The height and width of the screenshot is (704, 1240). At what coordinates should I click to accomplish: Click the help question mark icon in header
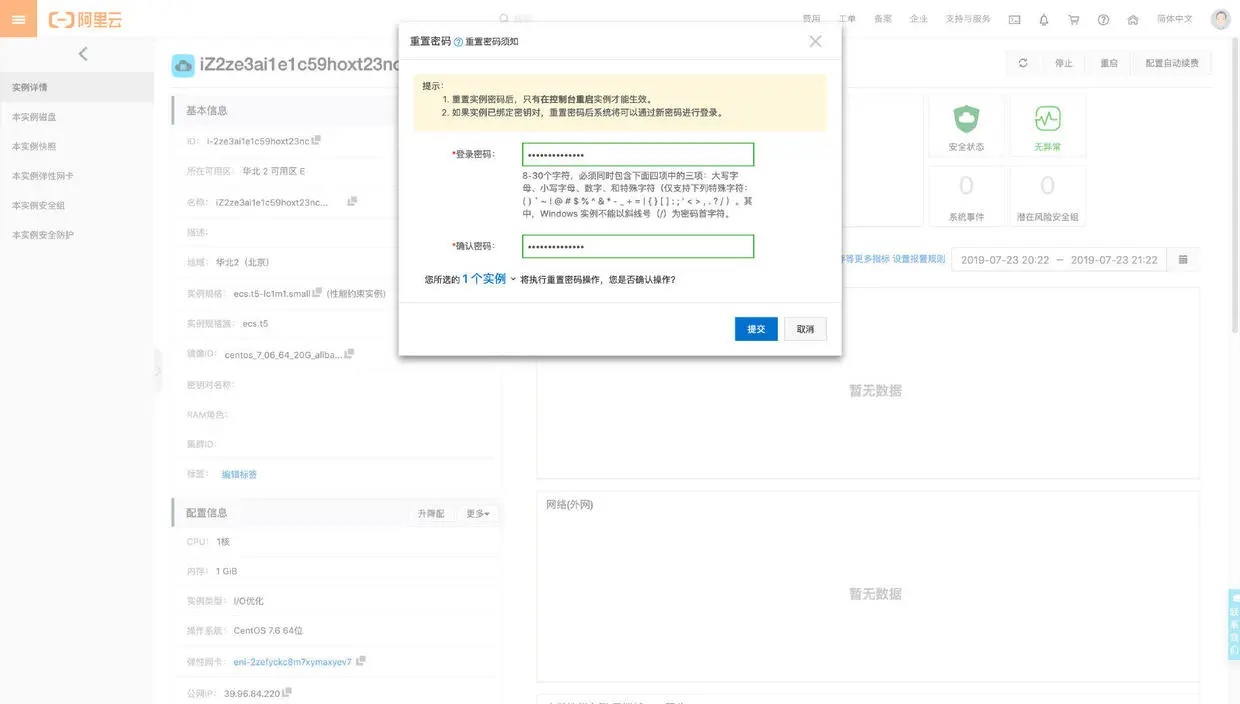click(x=1103, y=19)
